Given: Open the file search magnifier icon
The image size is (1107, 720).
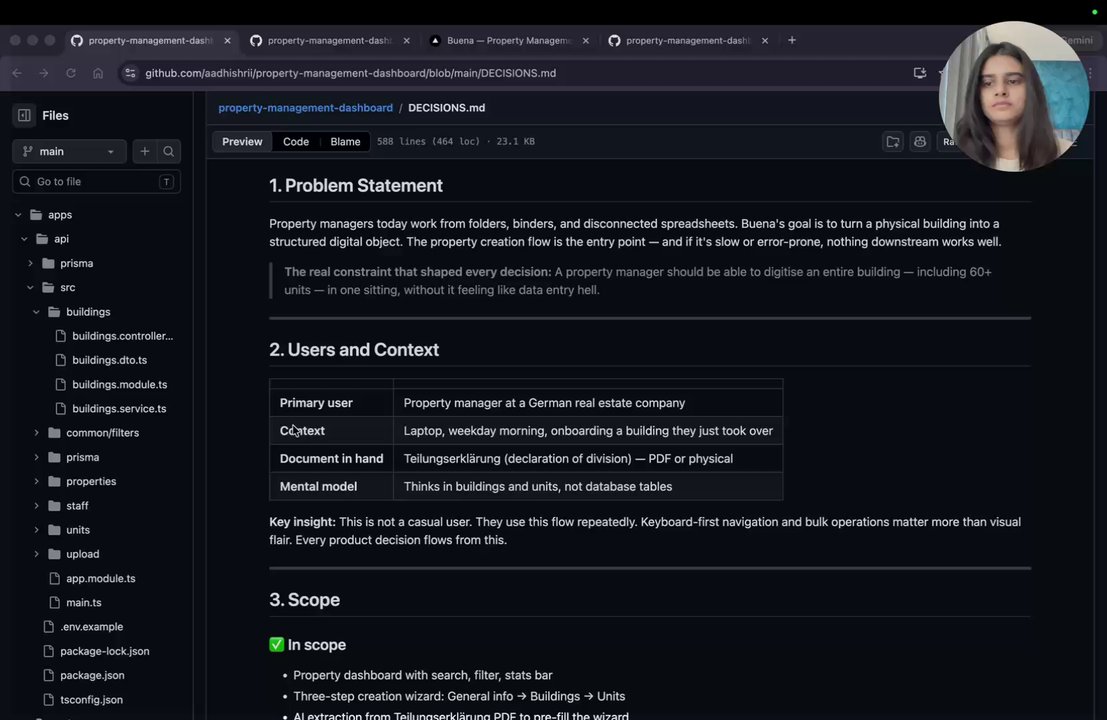Looking at the screenshot, I should click(169, 151).
